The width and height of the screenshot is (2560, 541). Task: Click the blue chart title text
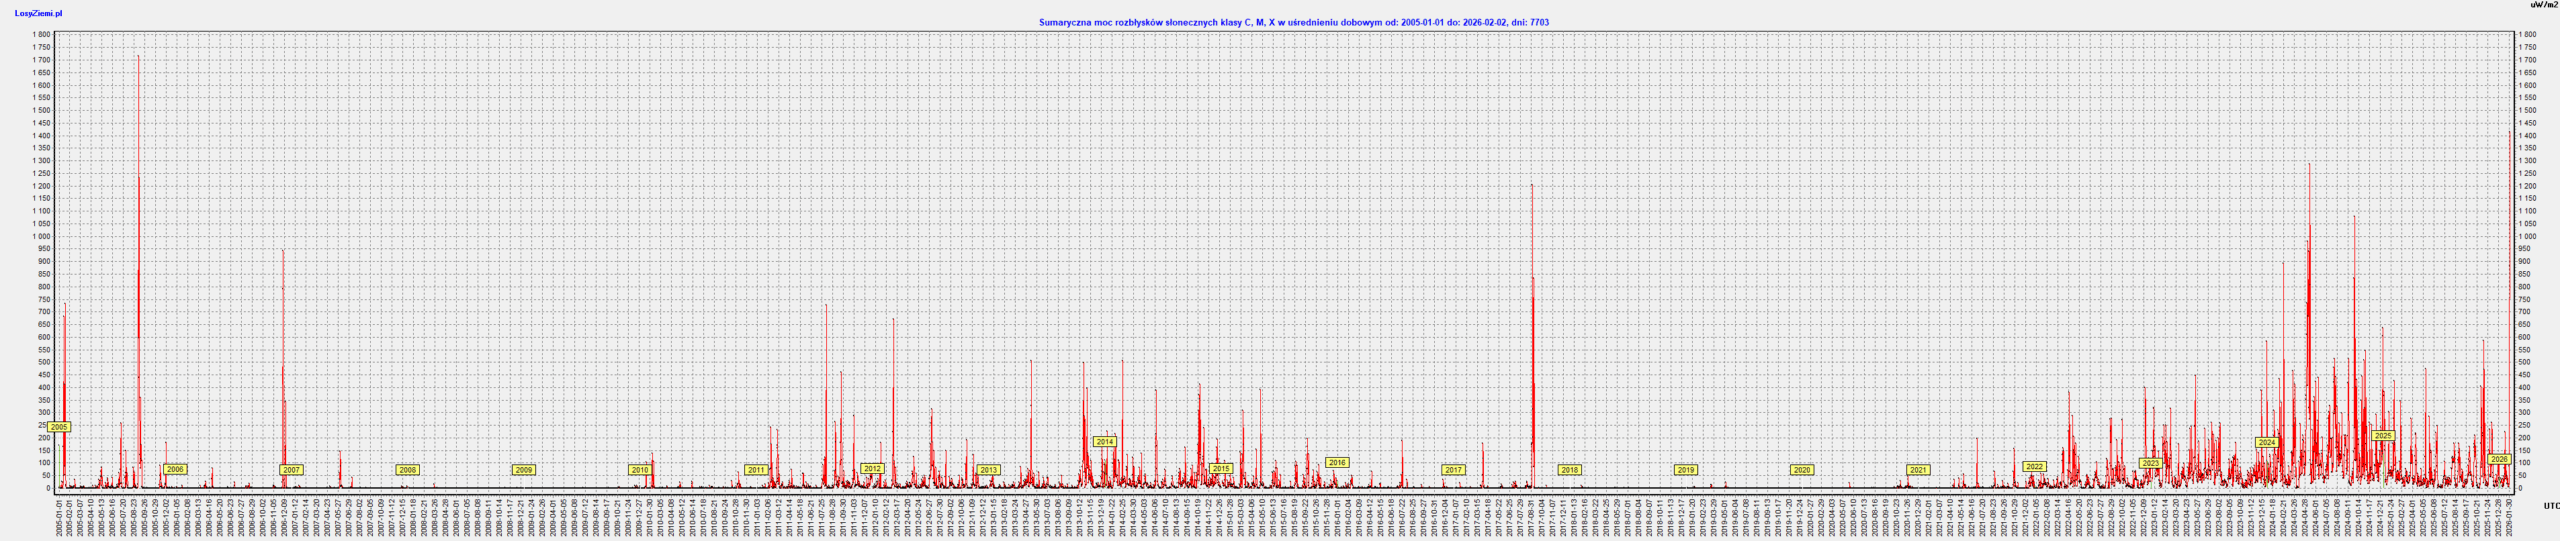[x=1293, y=22]
